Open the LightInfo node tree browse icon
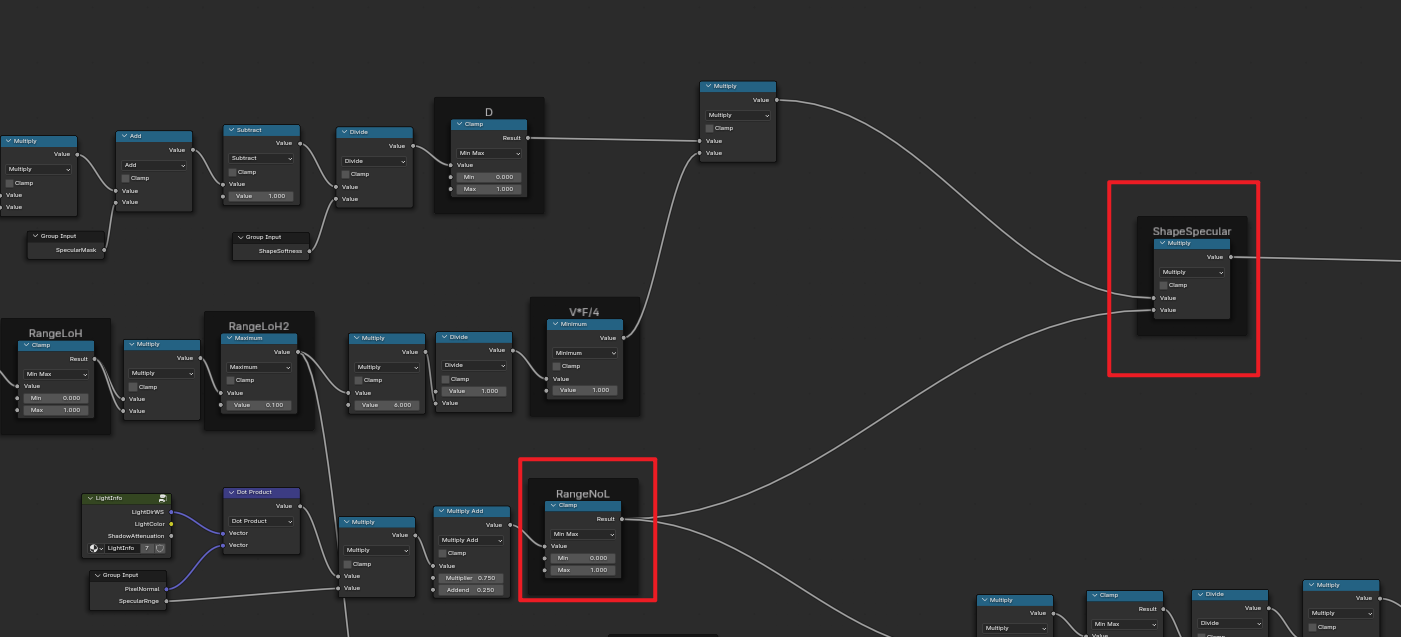Image resolution: width=1401 pixels, height=637 pixels. click(x=96, y=548)
